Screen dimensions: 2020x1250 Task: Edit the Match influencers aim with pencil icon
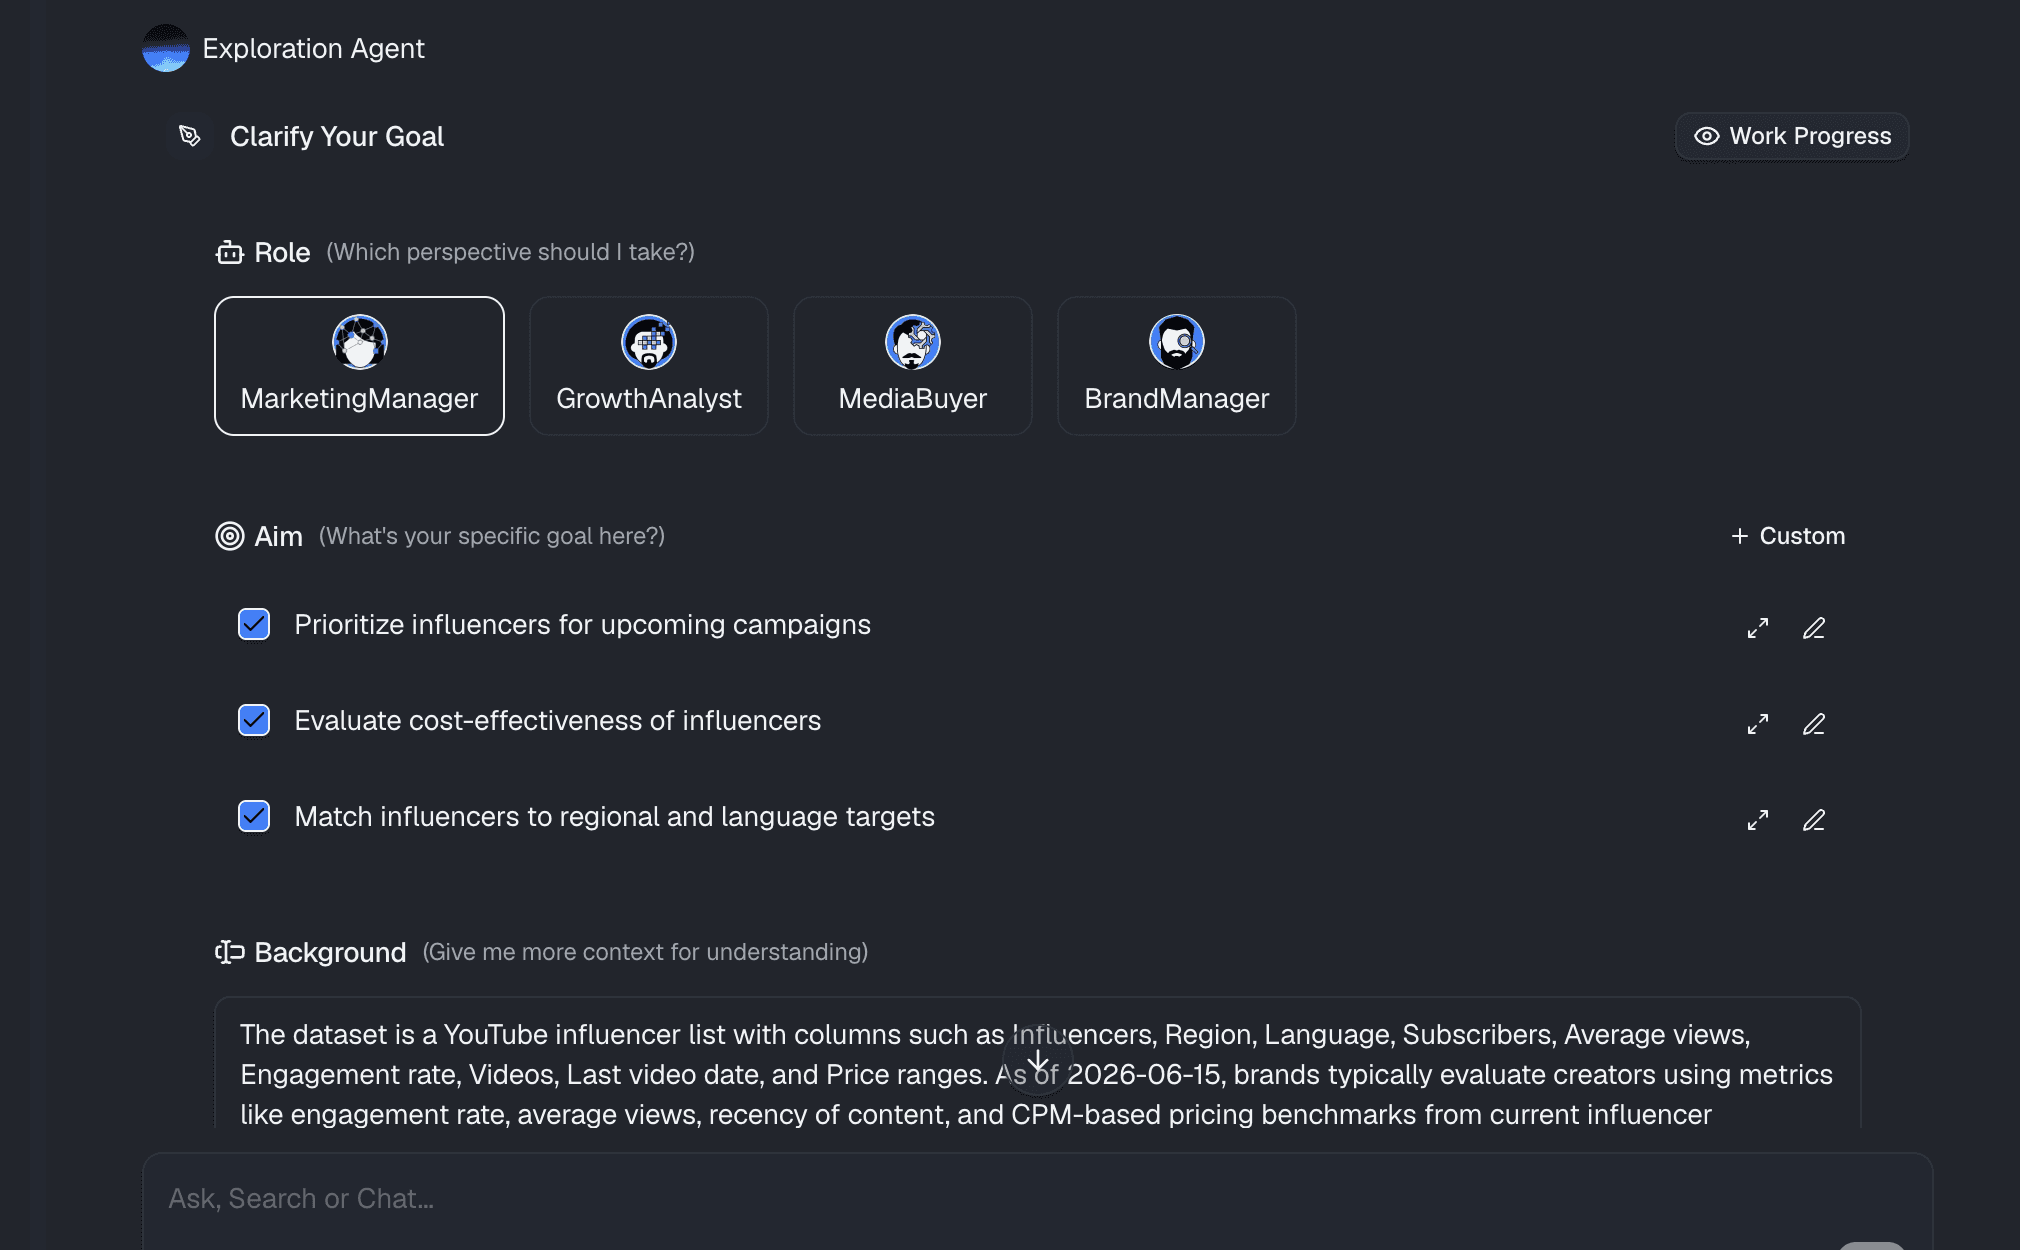[x=1814, y=819]
